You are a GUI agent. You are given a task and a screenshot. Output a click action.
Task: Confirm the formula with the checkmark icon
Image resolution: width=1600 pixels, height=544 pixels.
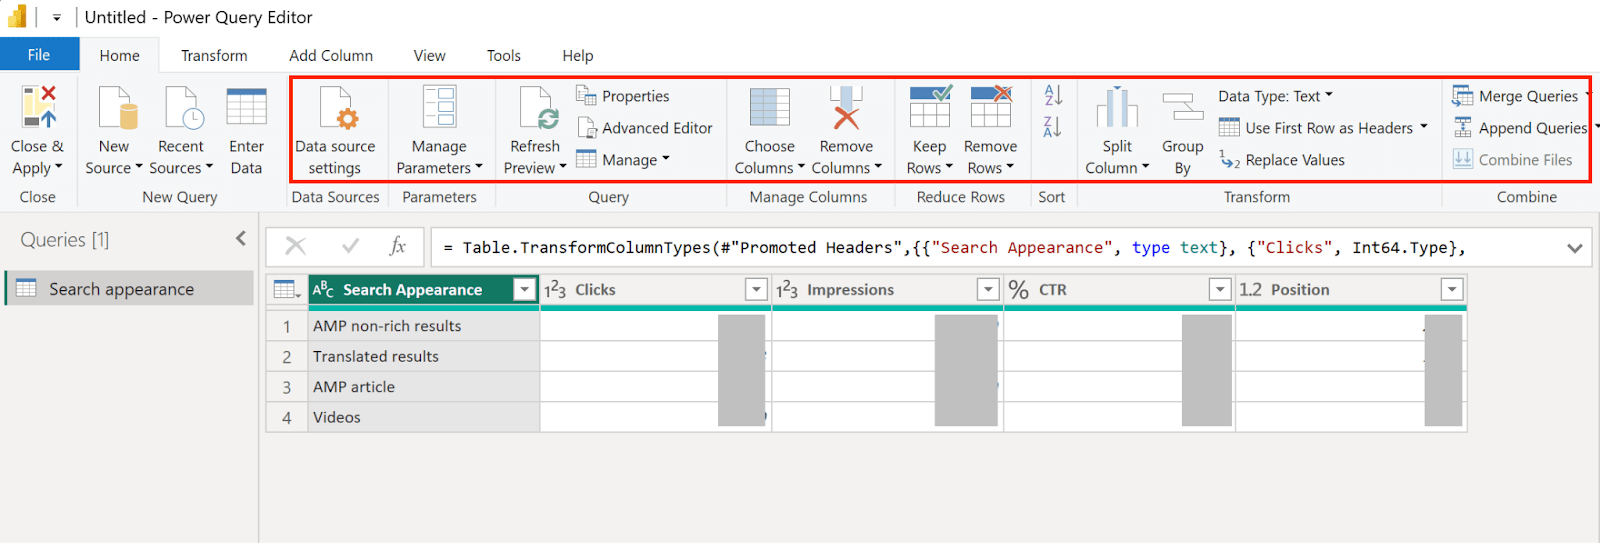click(x=350, y=246)
